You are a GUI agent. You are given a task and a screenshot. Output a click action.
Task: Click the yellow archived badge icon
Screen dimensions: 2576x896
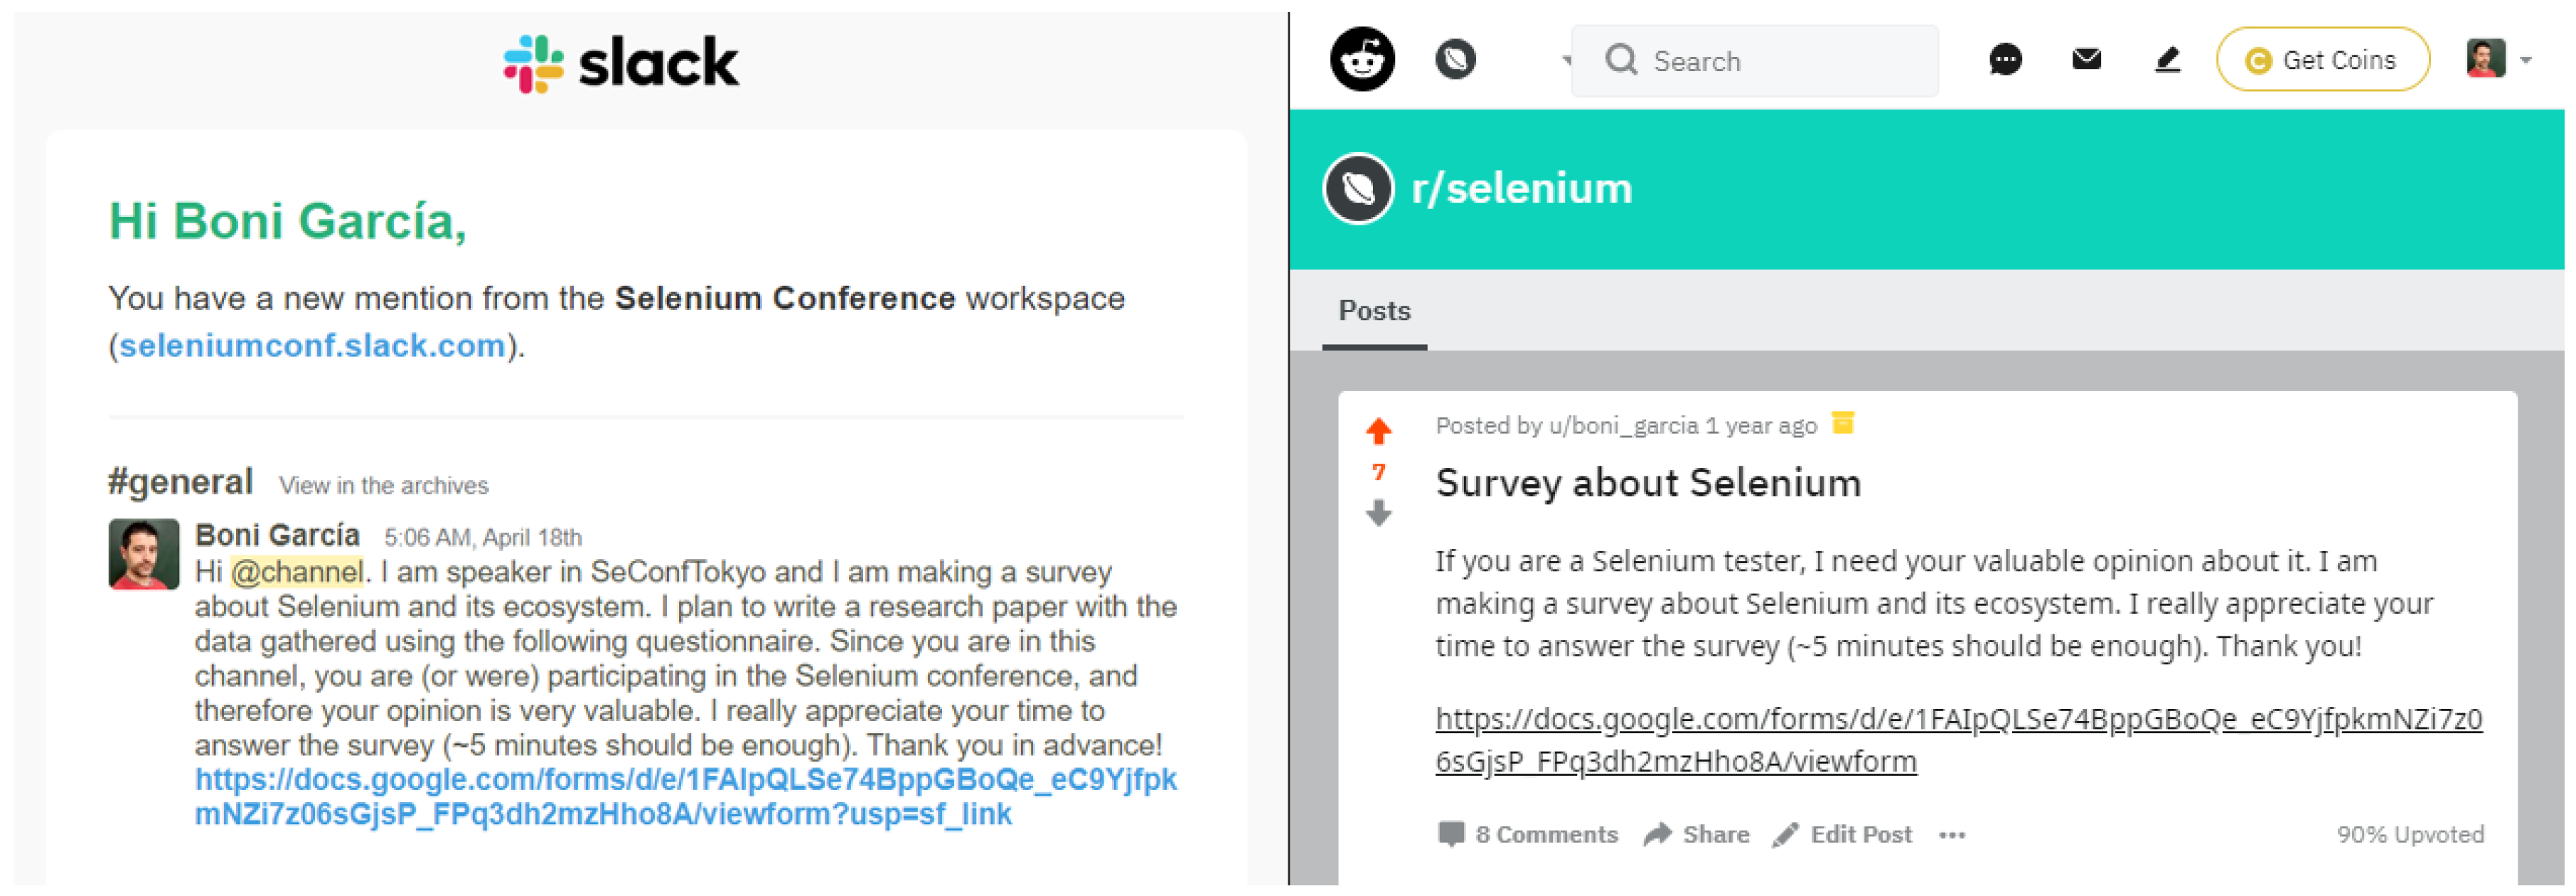1843,424
